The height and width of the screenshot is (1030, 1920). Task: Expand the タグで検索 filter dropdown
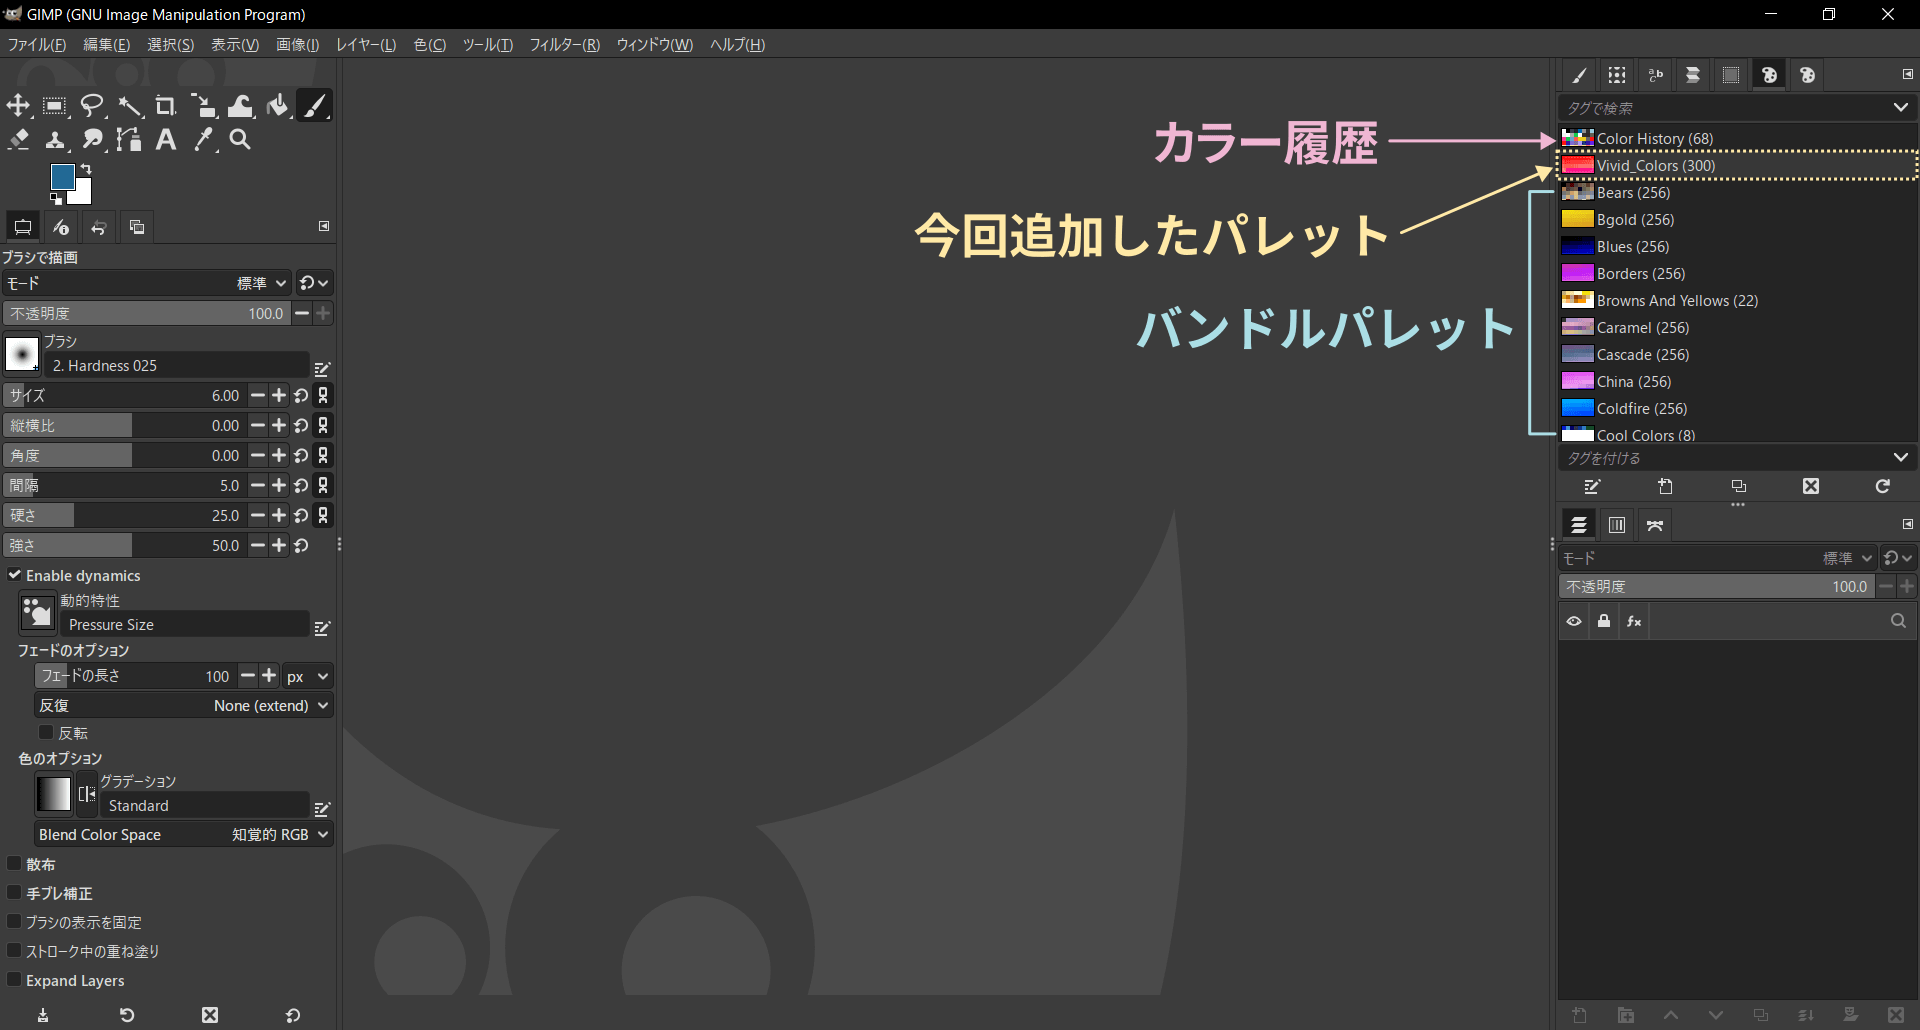(x=1900, y=107)
